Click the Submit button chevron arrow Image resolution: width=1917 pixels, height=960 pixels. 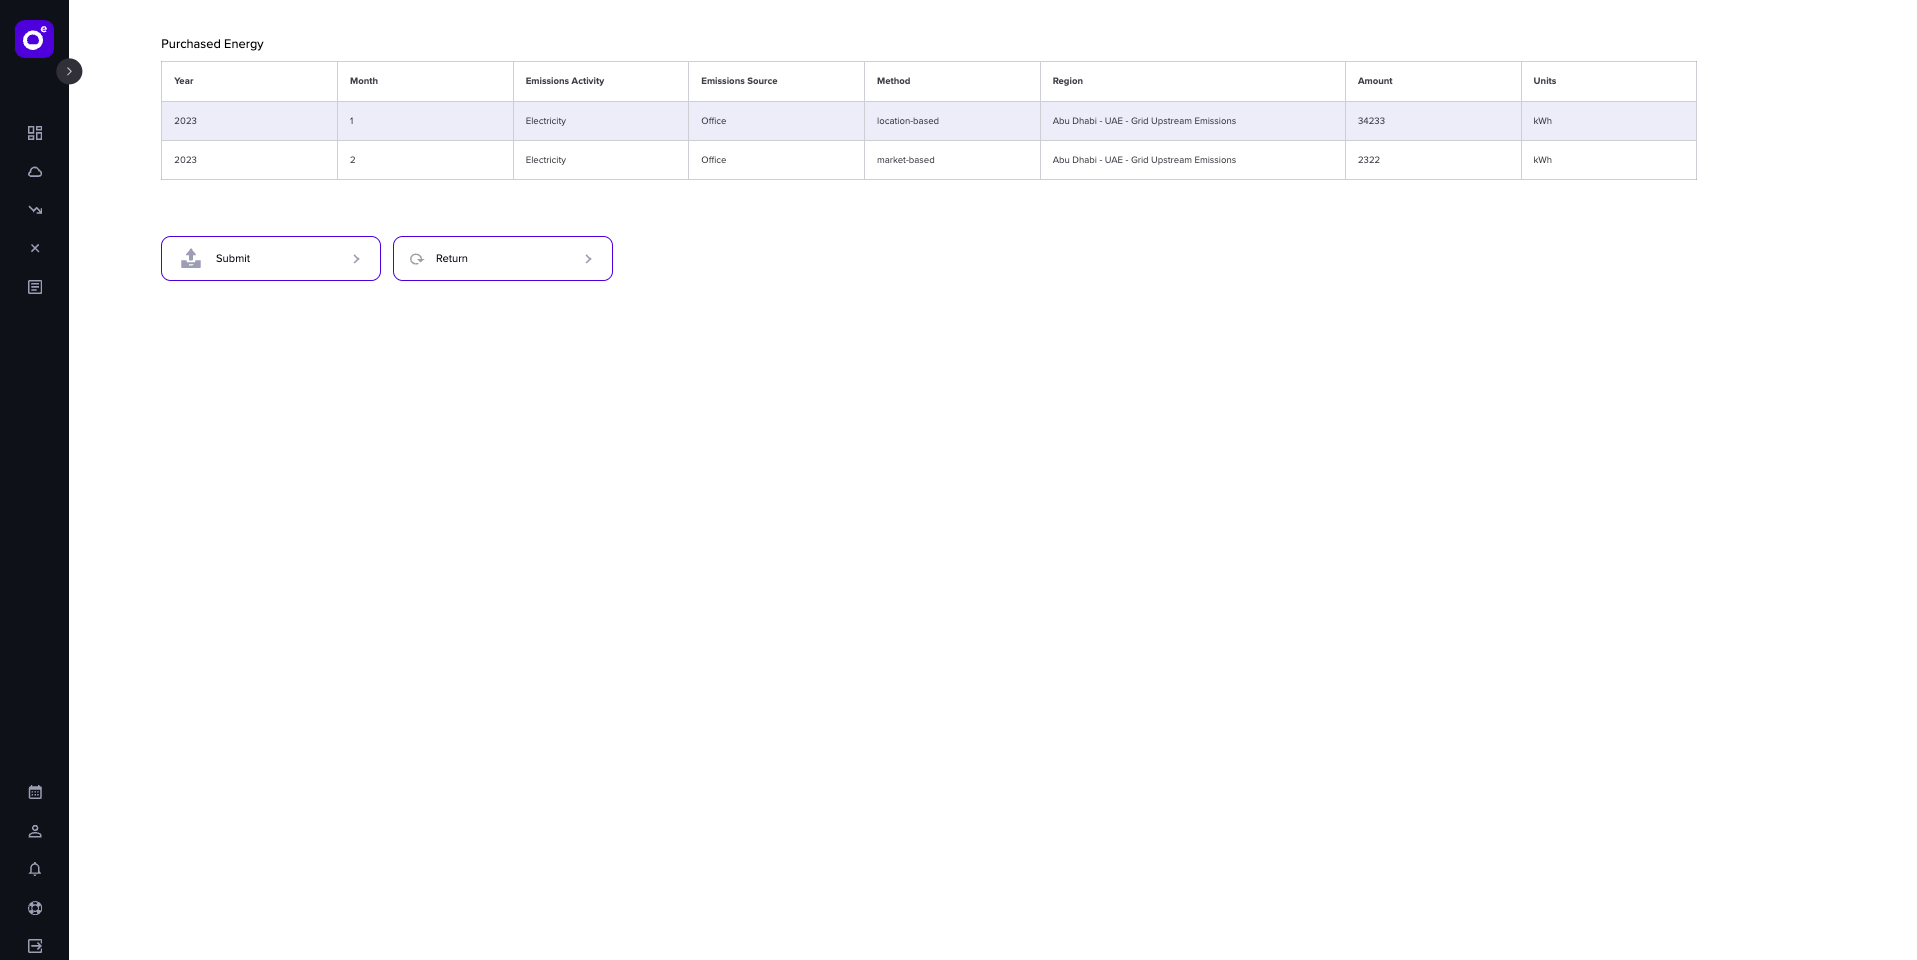click(356, 258)
